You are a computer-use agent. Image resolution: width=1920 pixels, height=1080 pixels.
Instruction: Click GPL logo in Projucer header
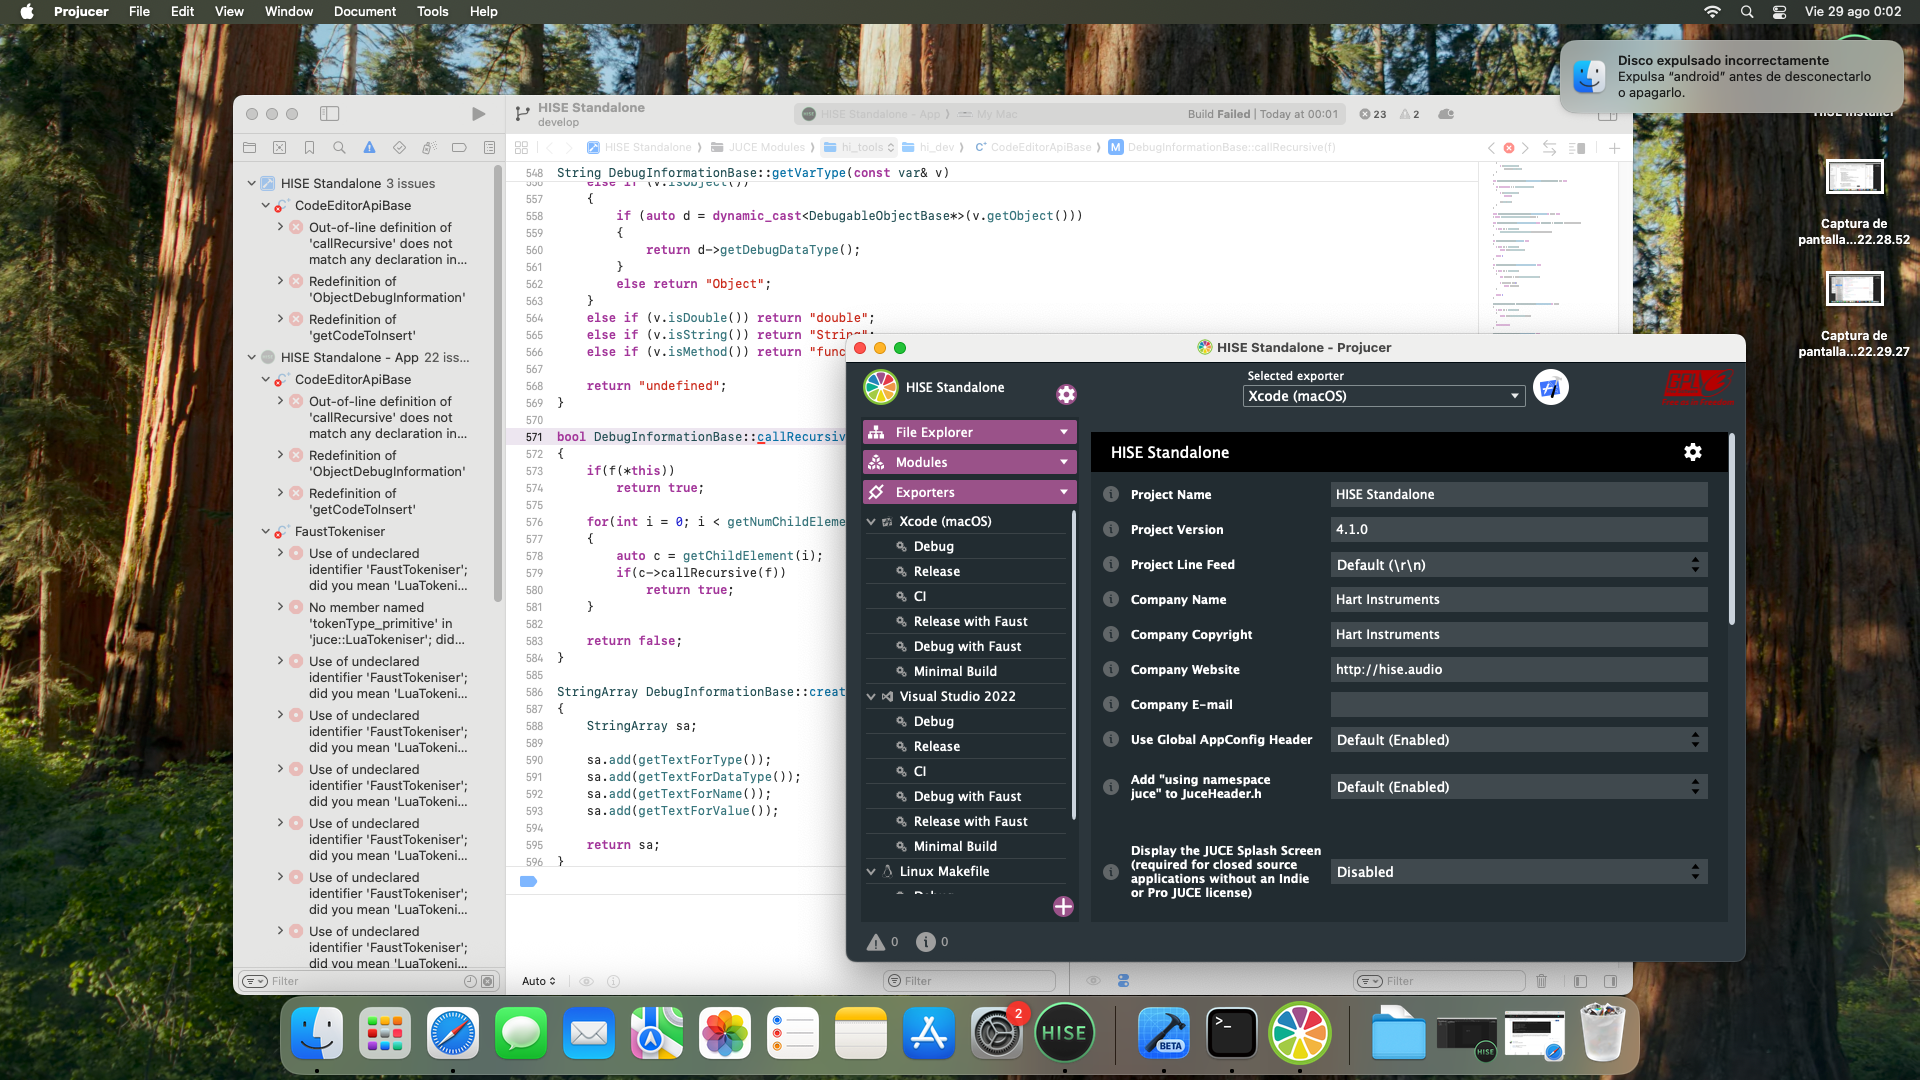click(x=1698, y=388)
